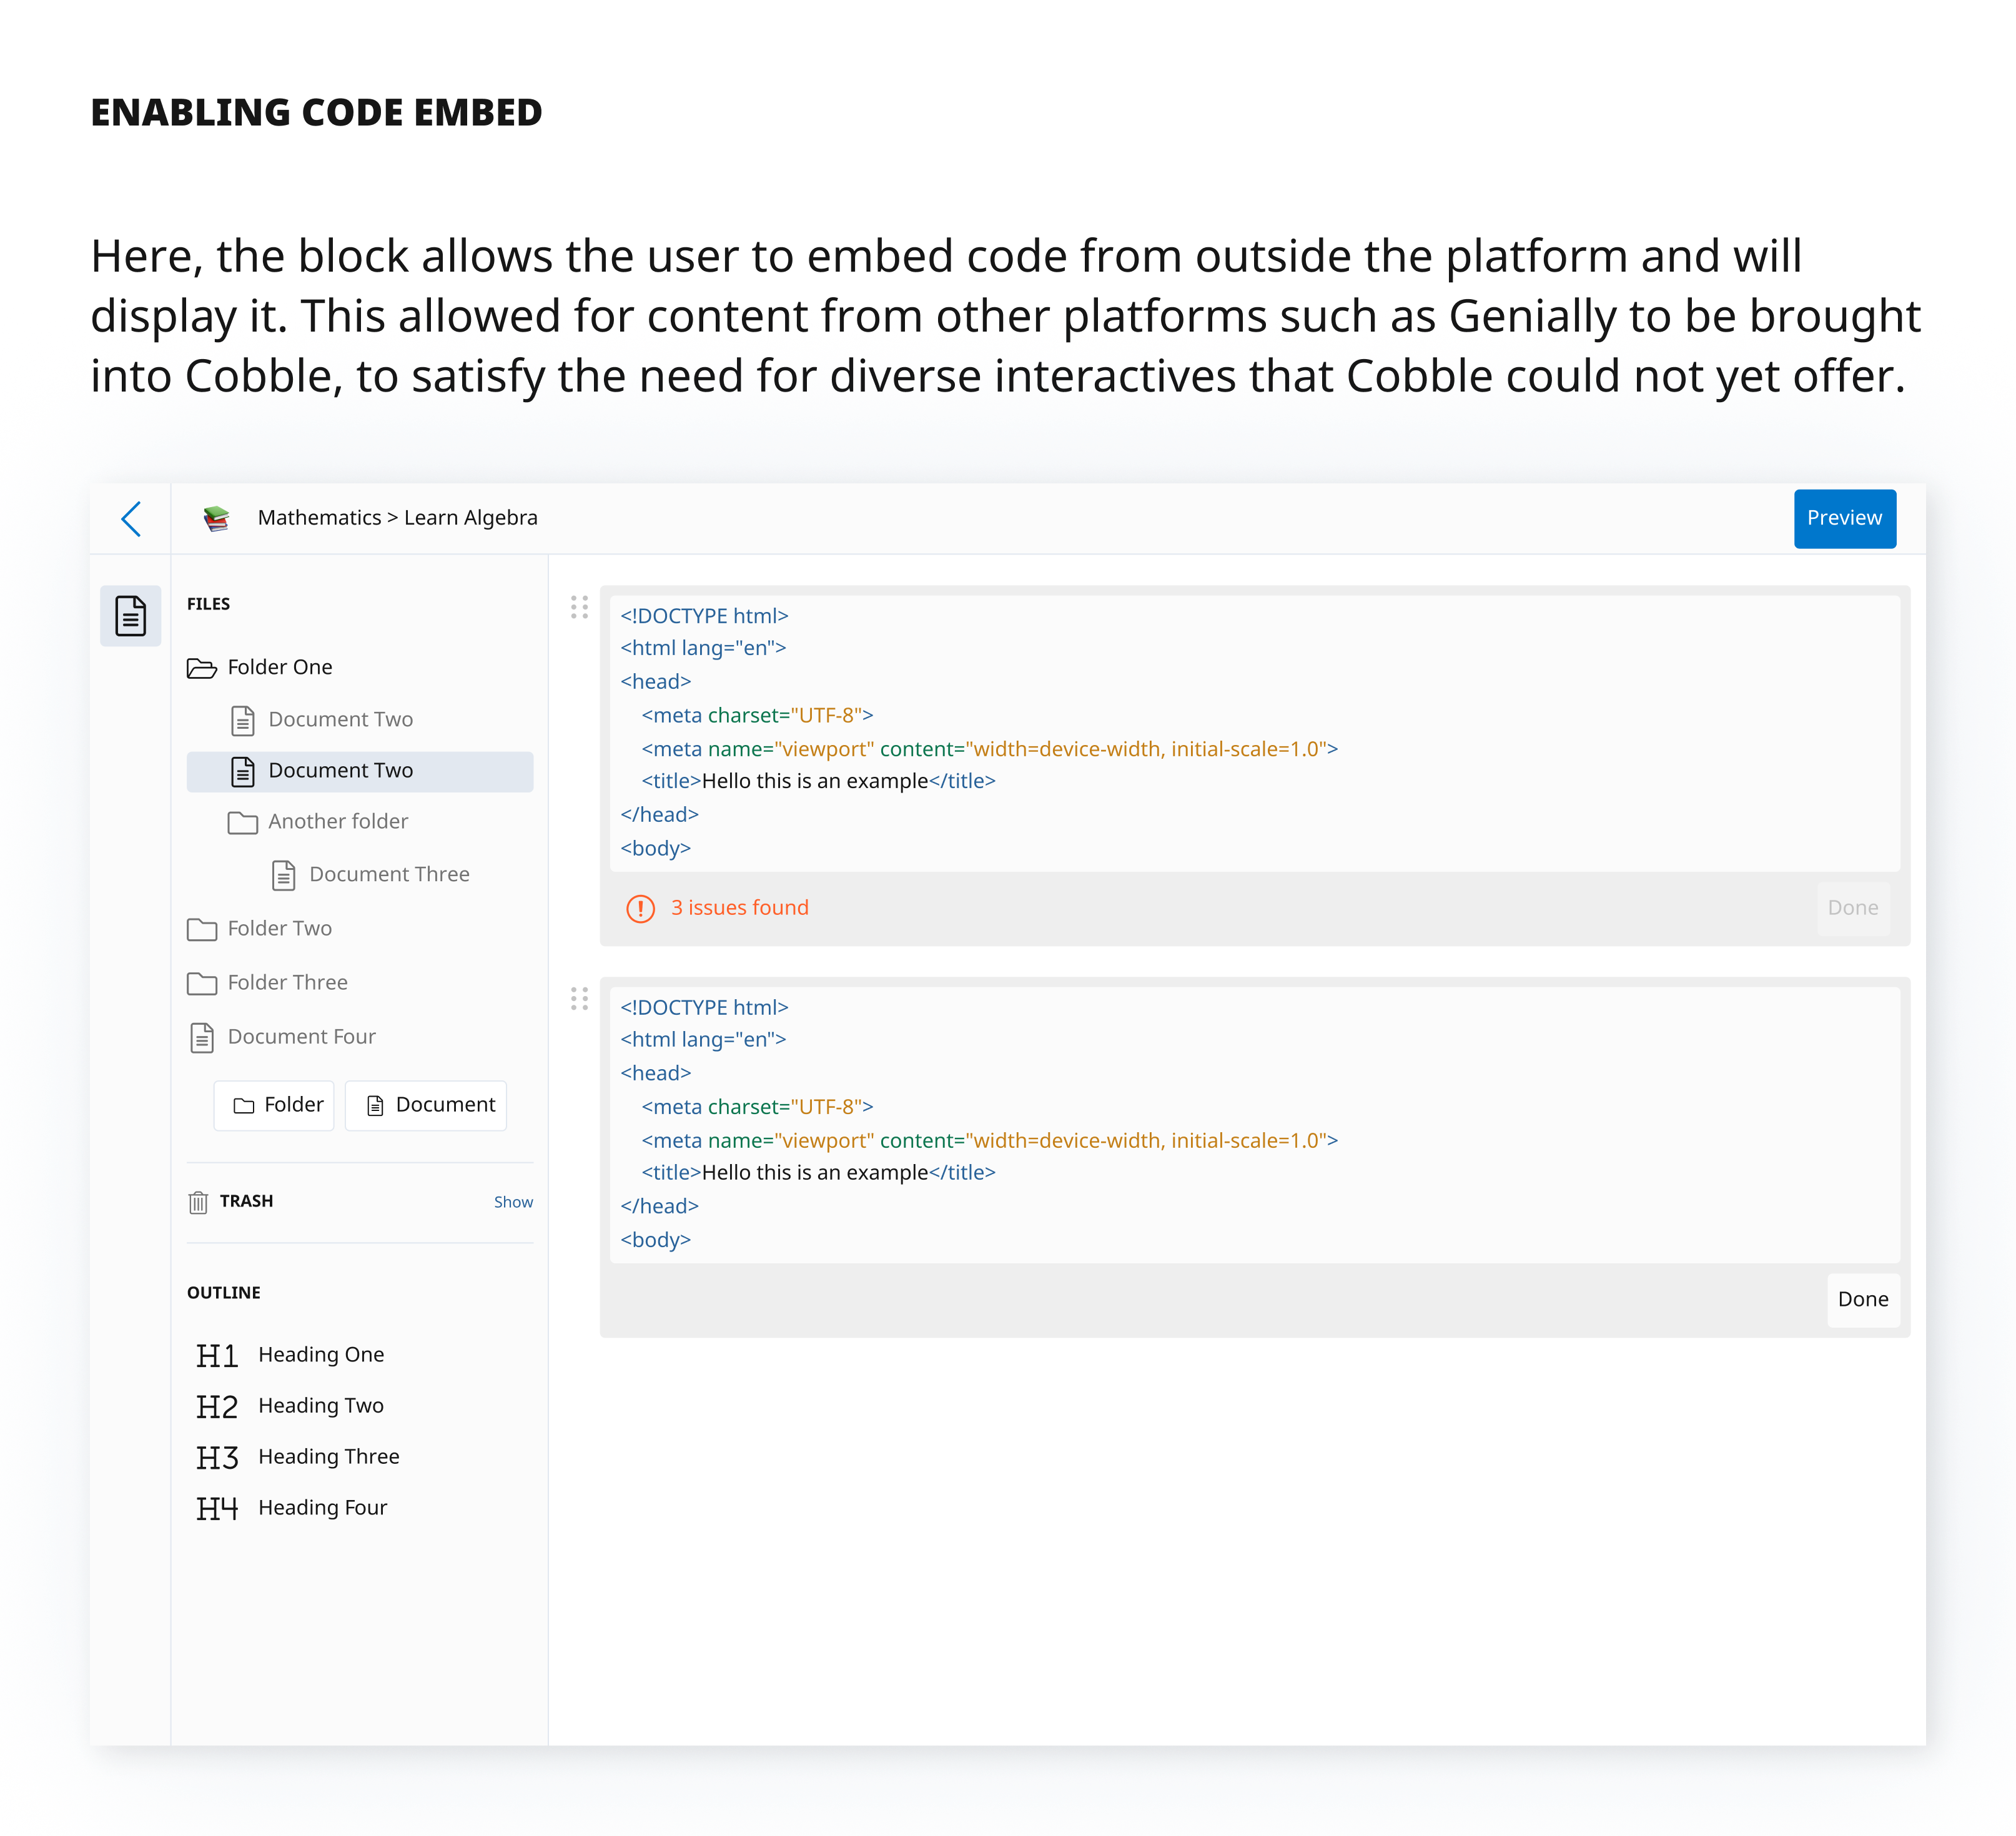Click drag handle of second code block

coord(579,998)
